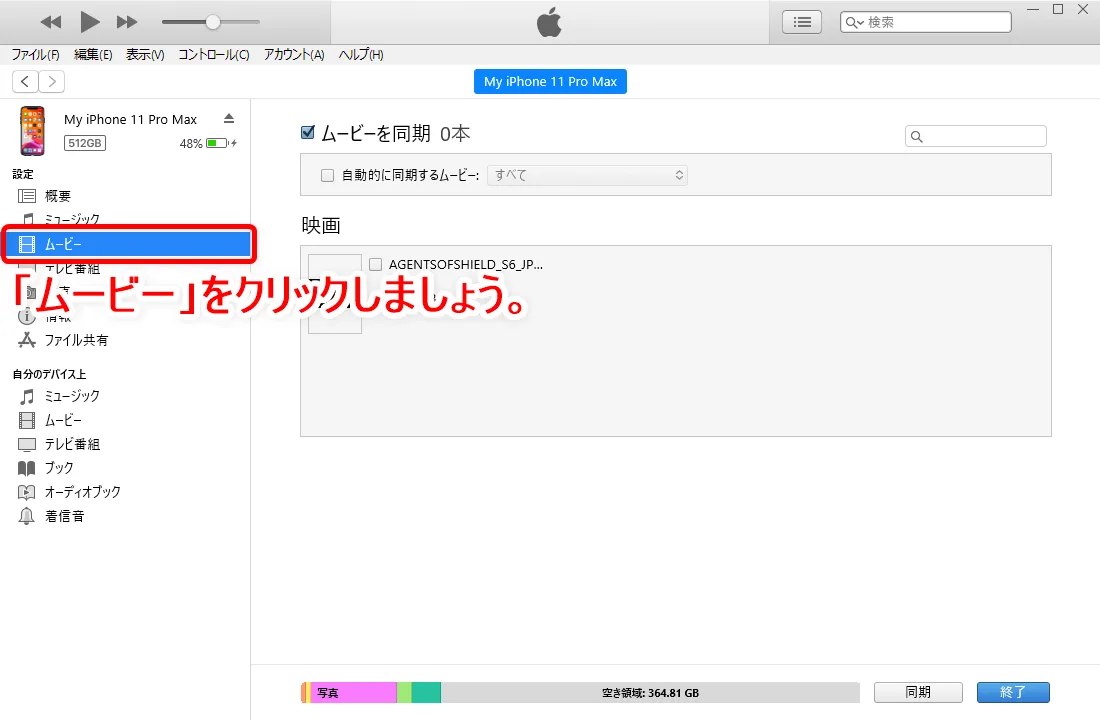Click the 概要 summary list icon

click(x=27, y=196)
